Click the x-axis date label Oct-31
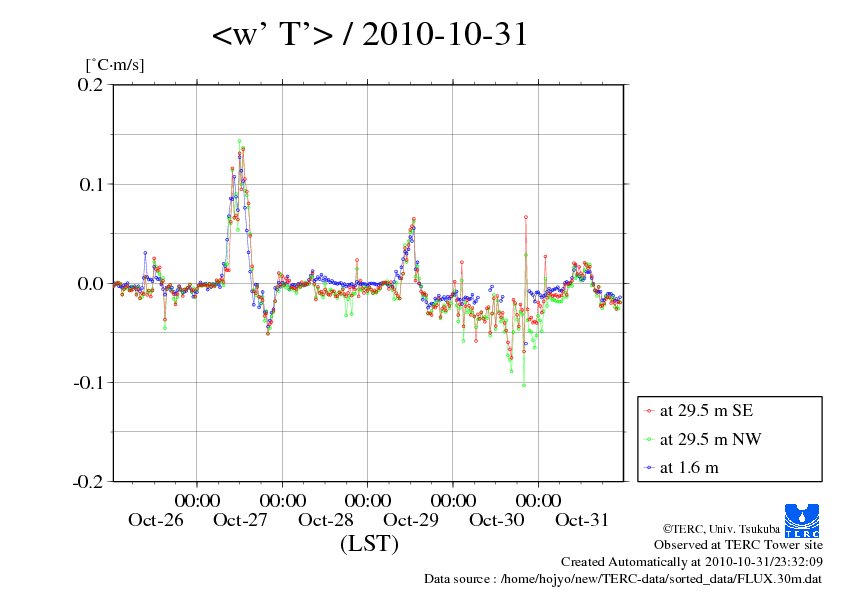 (x=582, y=520)
